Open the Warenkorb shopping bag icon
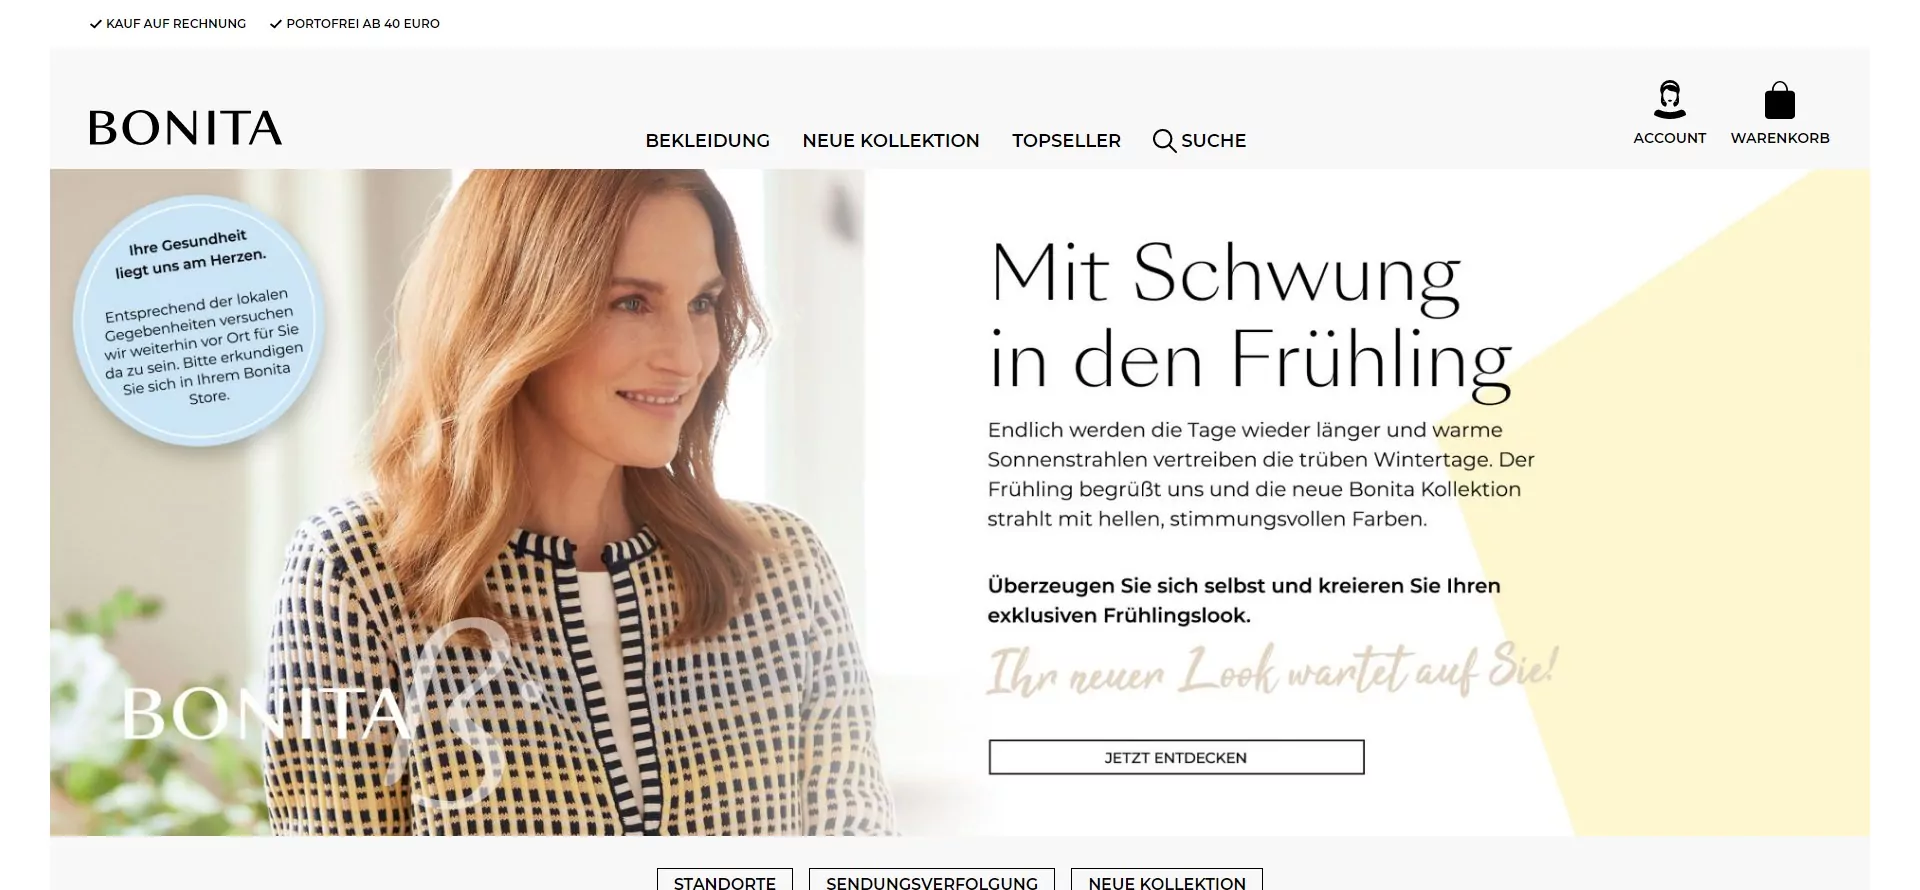The image size is (1920, 890). pos(1780,100)
